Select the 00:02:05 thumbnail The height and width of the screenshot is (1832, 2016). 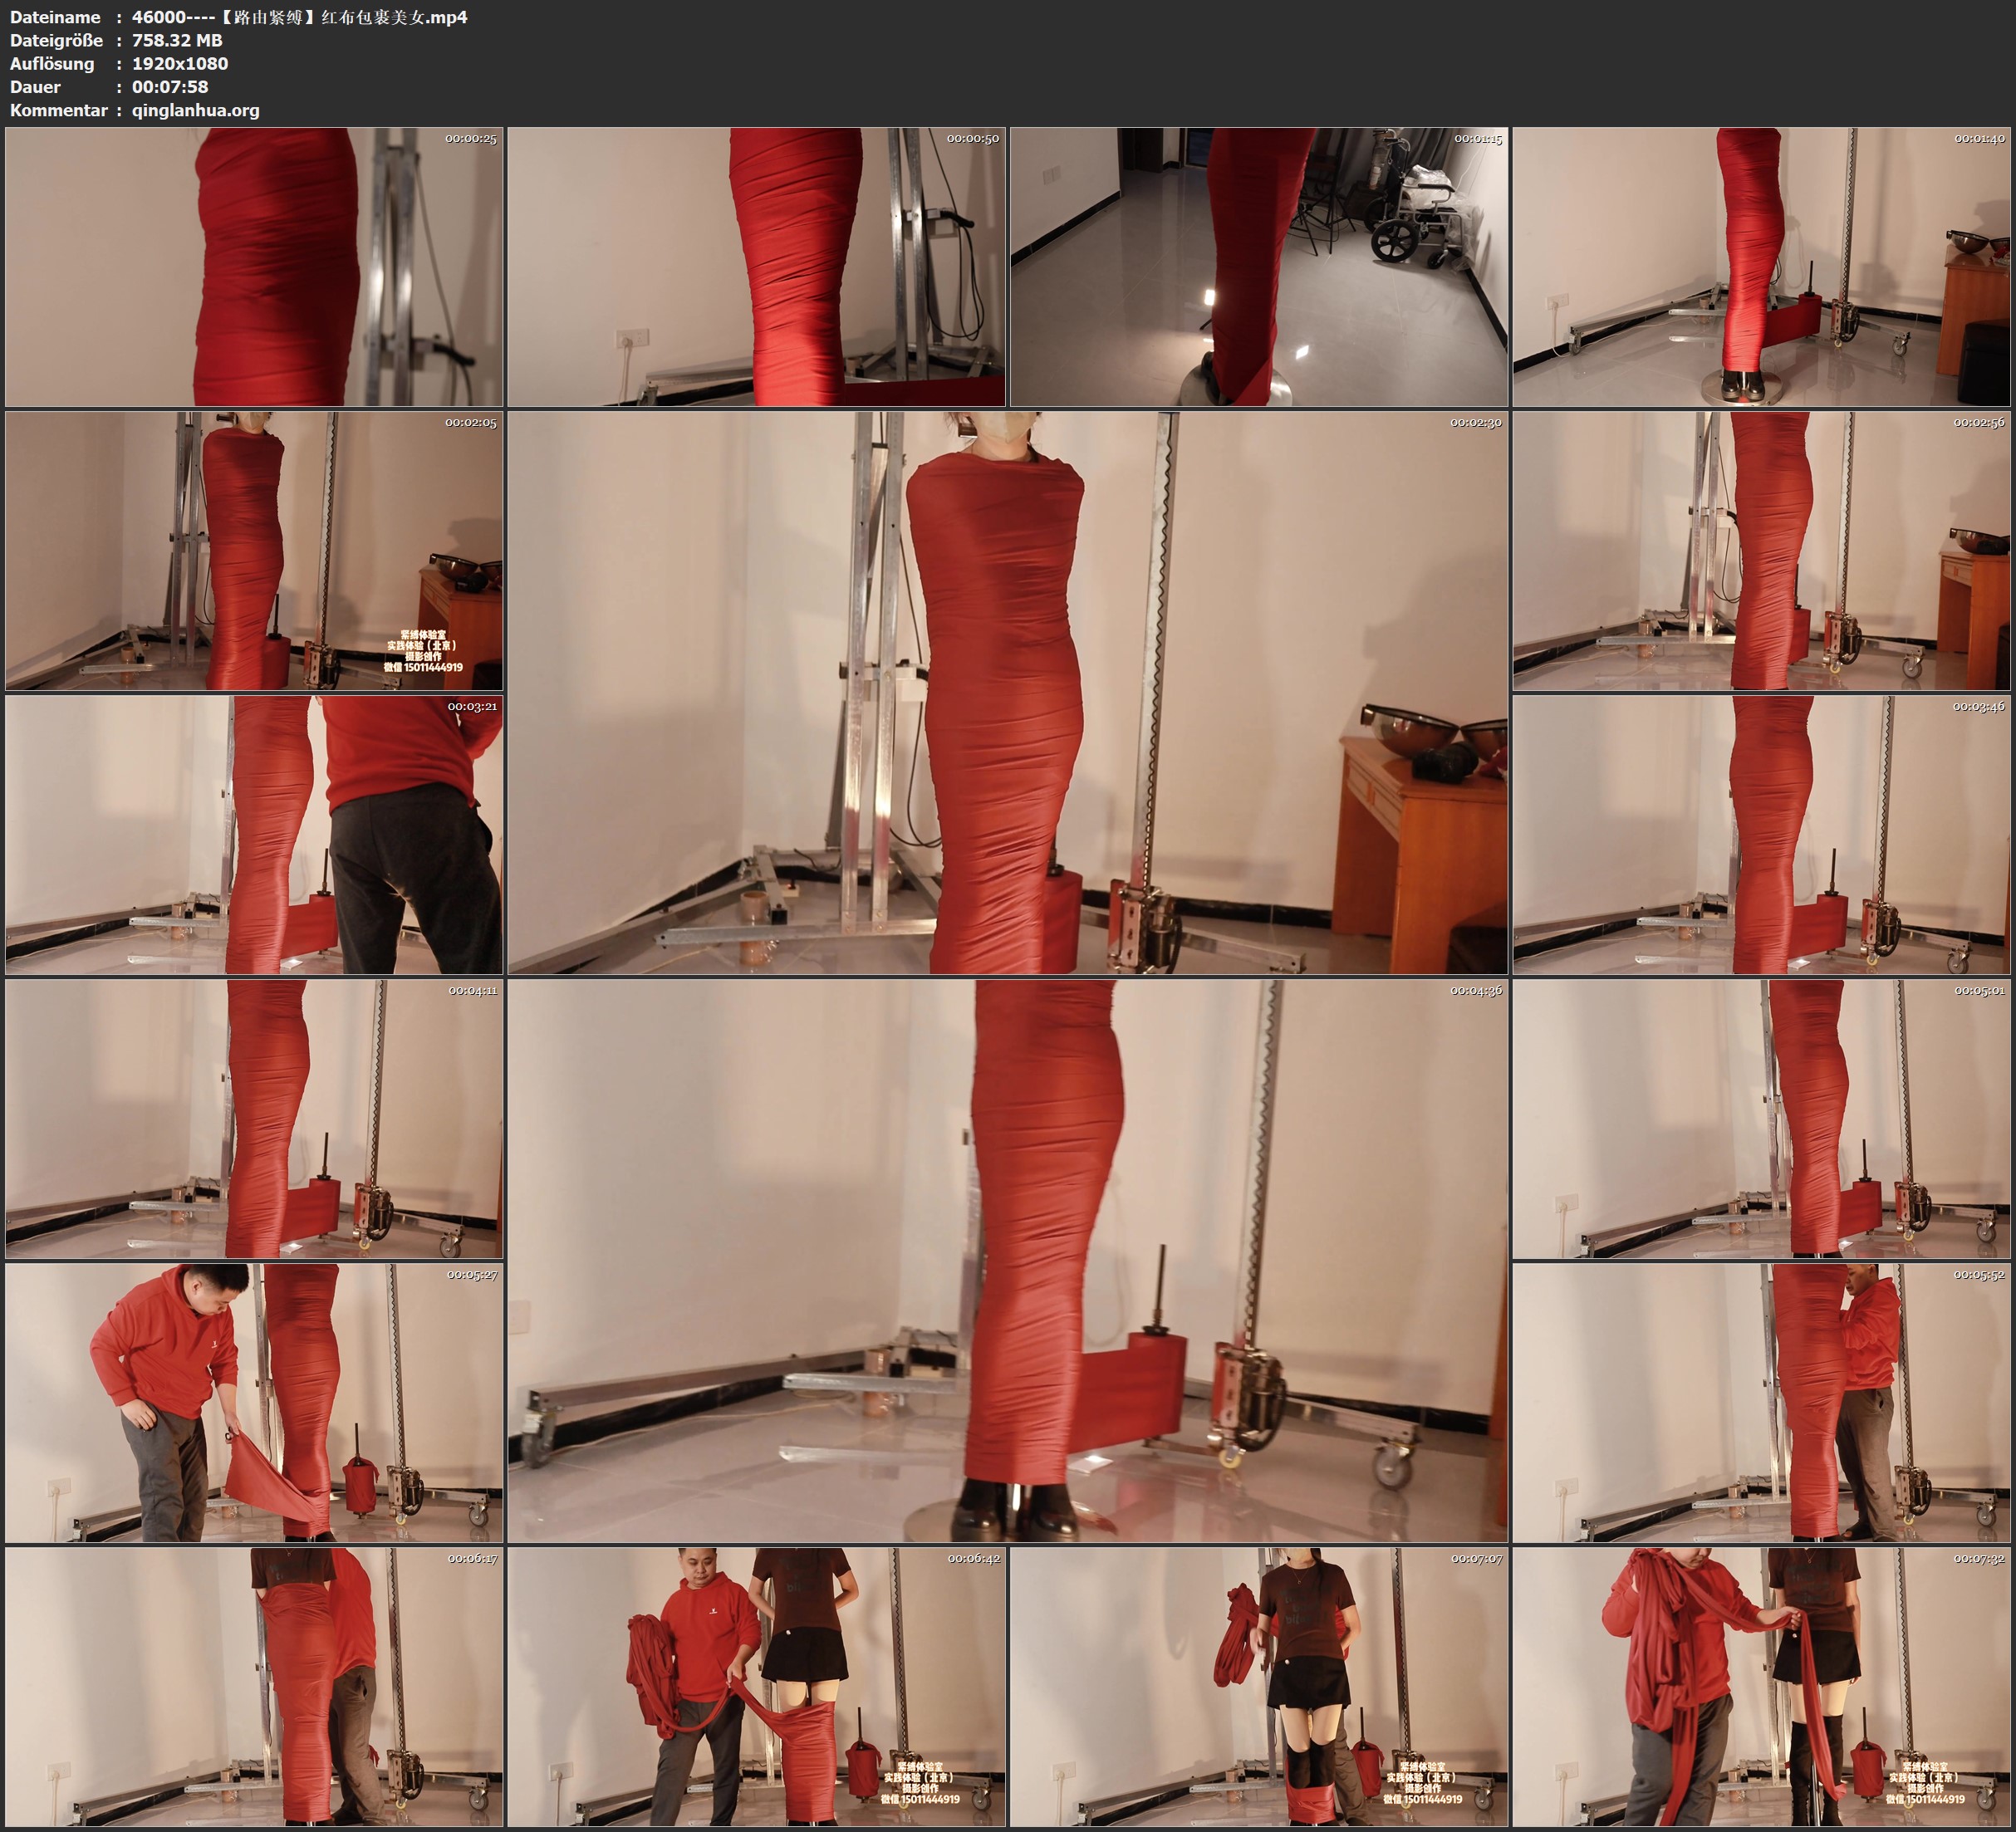[x=254, y=550]
